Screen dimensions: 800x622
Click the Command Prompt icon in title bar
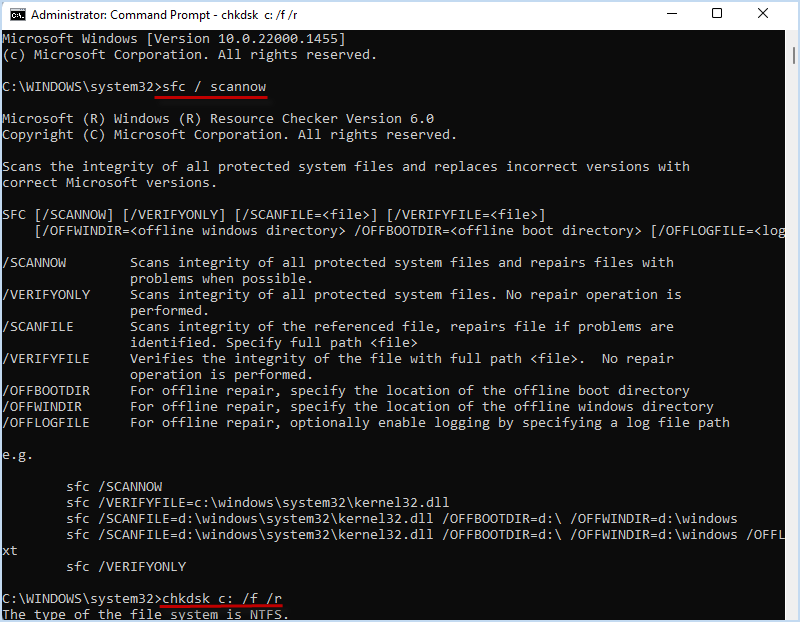tap(17, 15)
